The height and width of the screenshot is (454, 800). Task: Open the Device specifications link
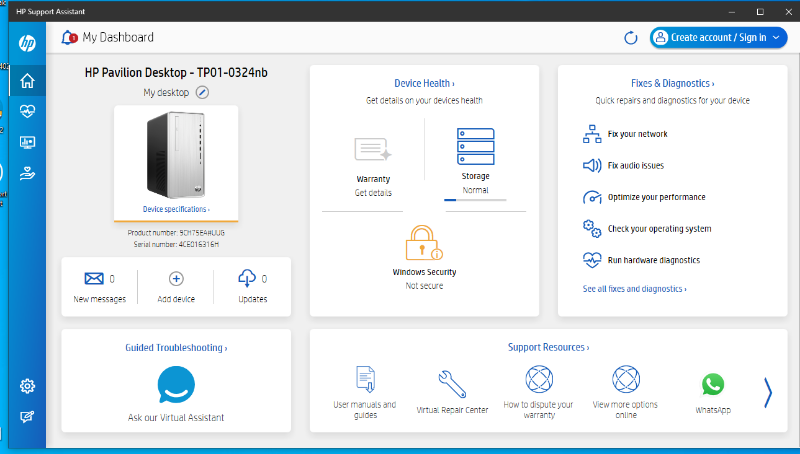coord(176,210)
